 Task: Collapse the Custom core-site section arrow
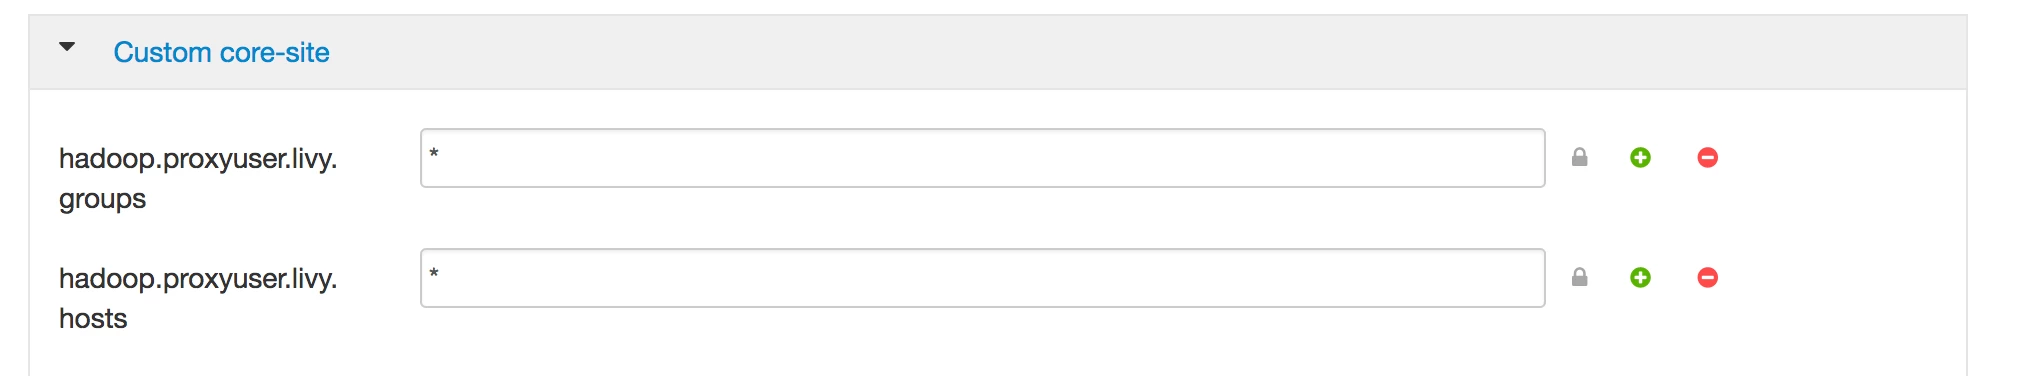click(67, 47)
